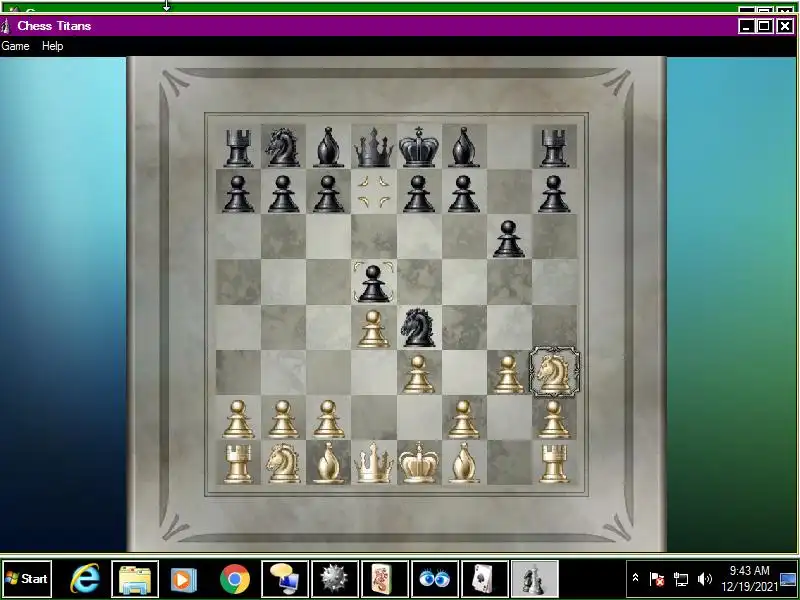Select the white pawn on e3
This screenshot has width=800, height=600.
tap(418, 374)
